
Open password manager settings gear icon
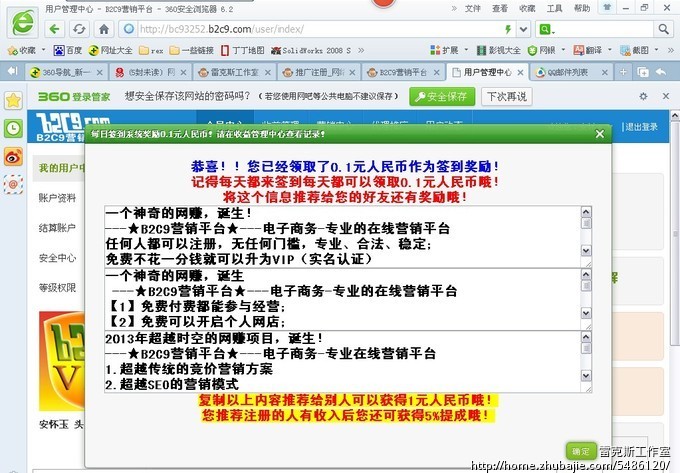coord(643,96)
